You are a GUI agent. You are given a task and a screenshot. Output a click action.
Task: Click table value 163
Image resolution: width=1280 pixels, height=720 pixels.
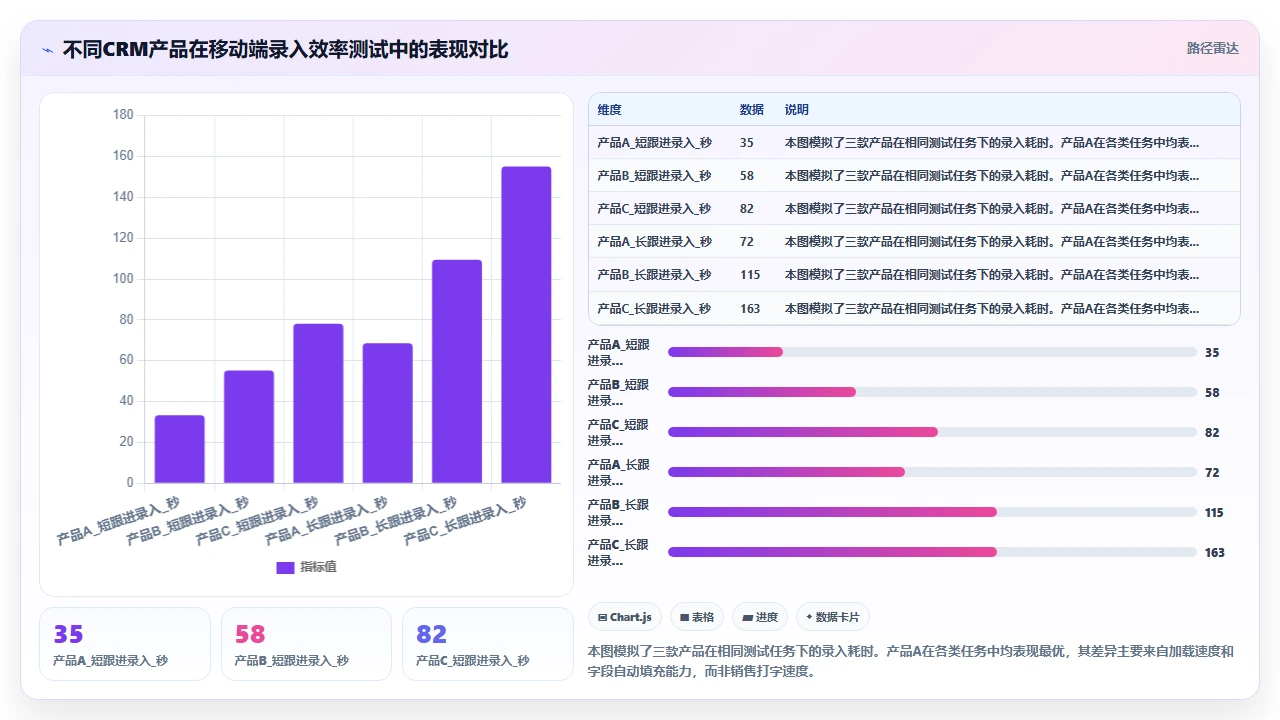(750, 308)
